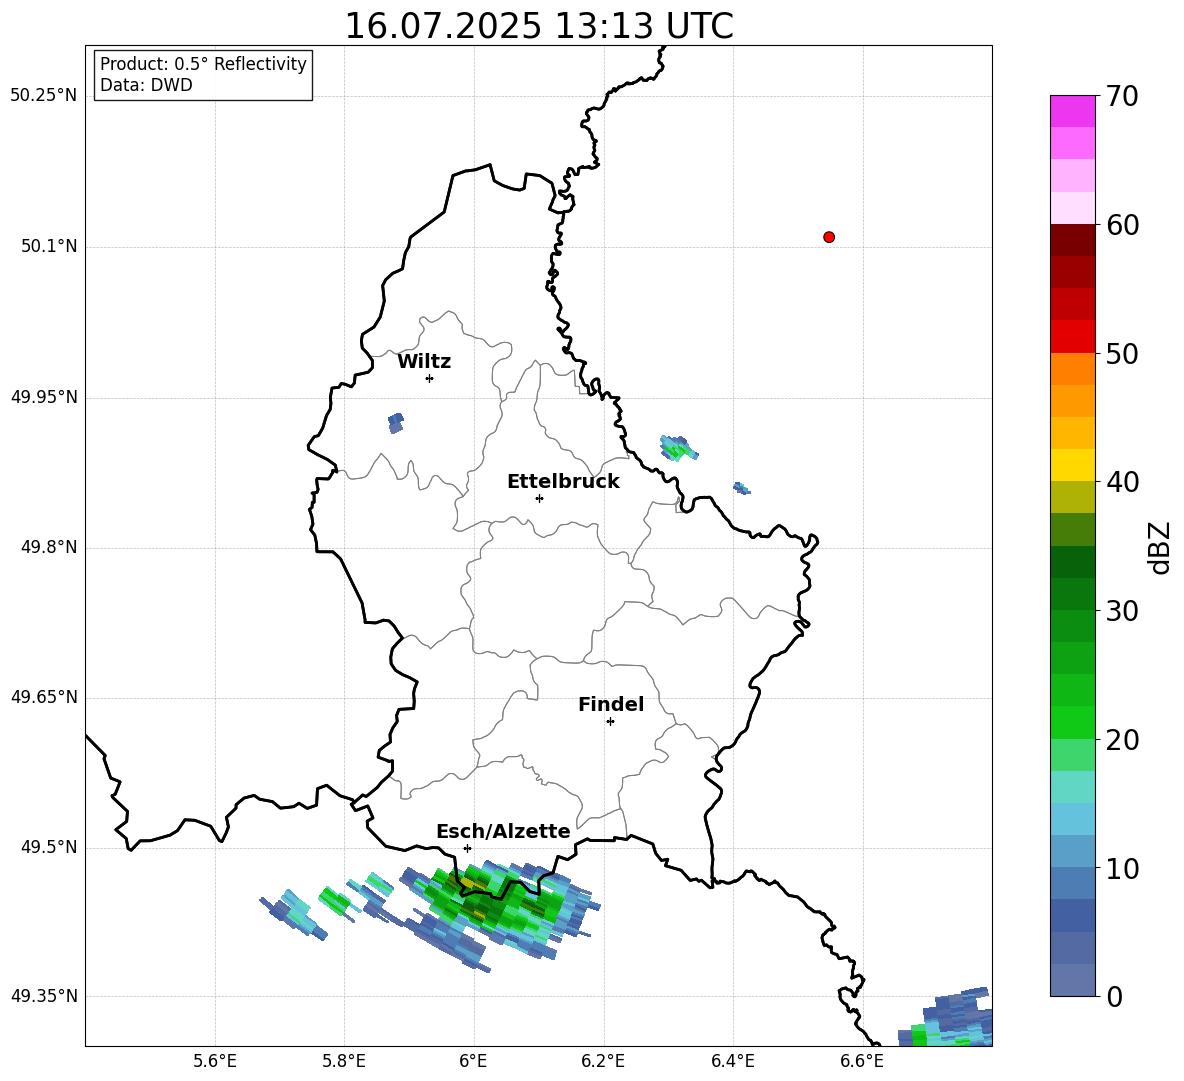Click the Wiltz city label
The height and width of the screenshot is (1081, 1184).
[424, 362]
